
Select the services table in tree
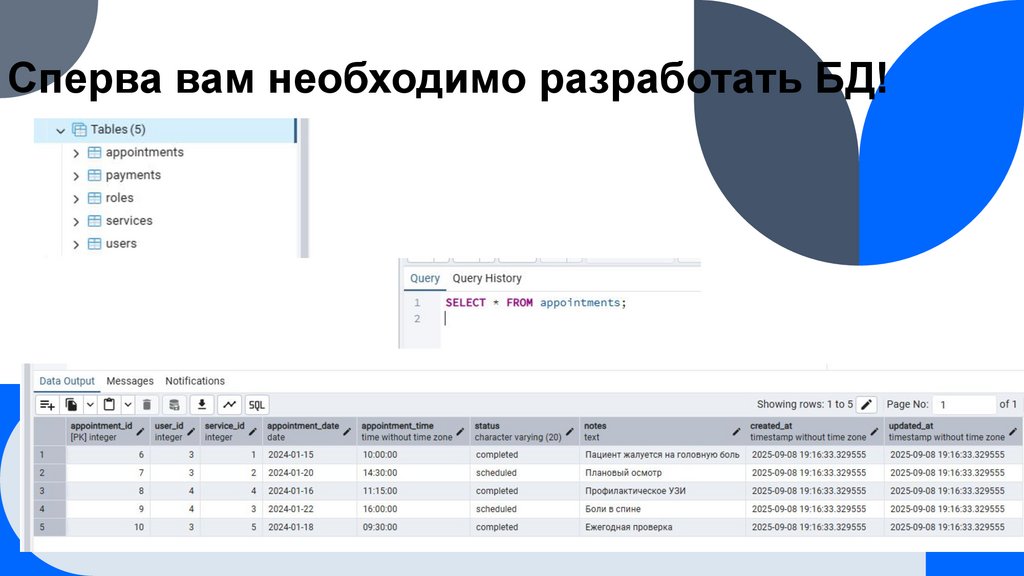[129, 221]
